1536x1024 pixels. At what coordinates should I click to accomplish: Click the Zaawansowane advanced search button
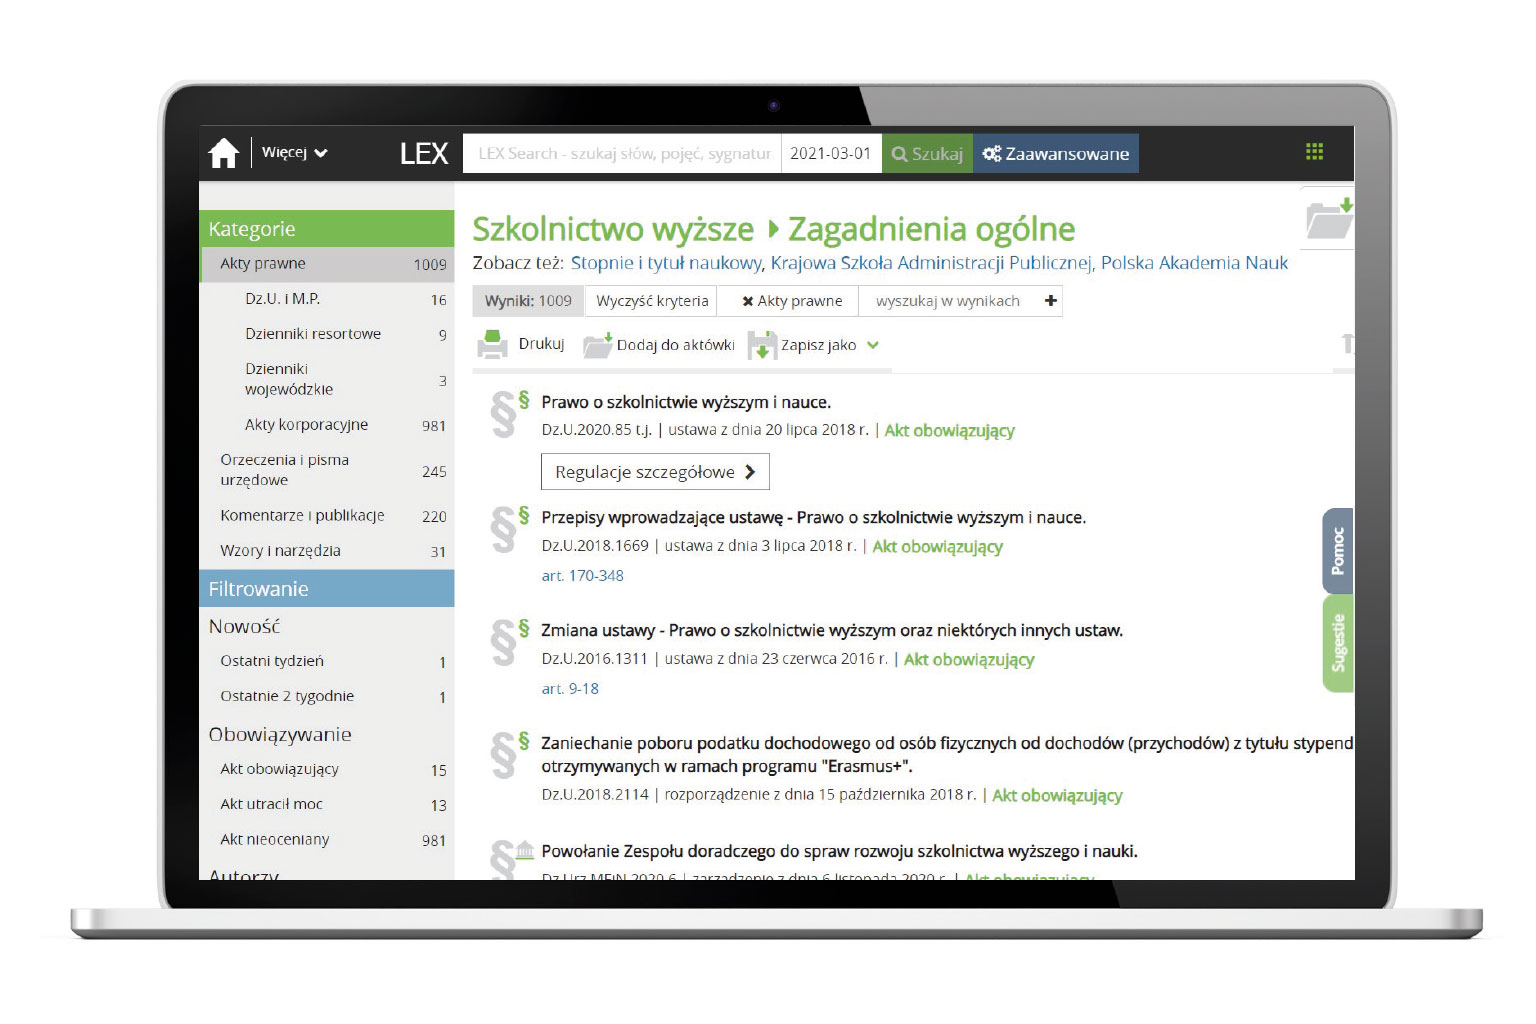[1055, 154]
